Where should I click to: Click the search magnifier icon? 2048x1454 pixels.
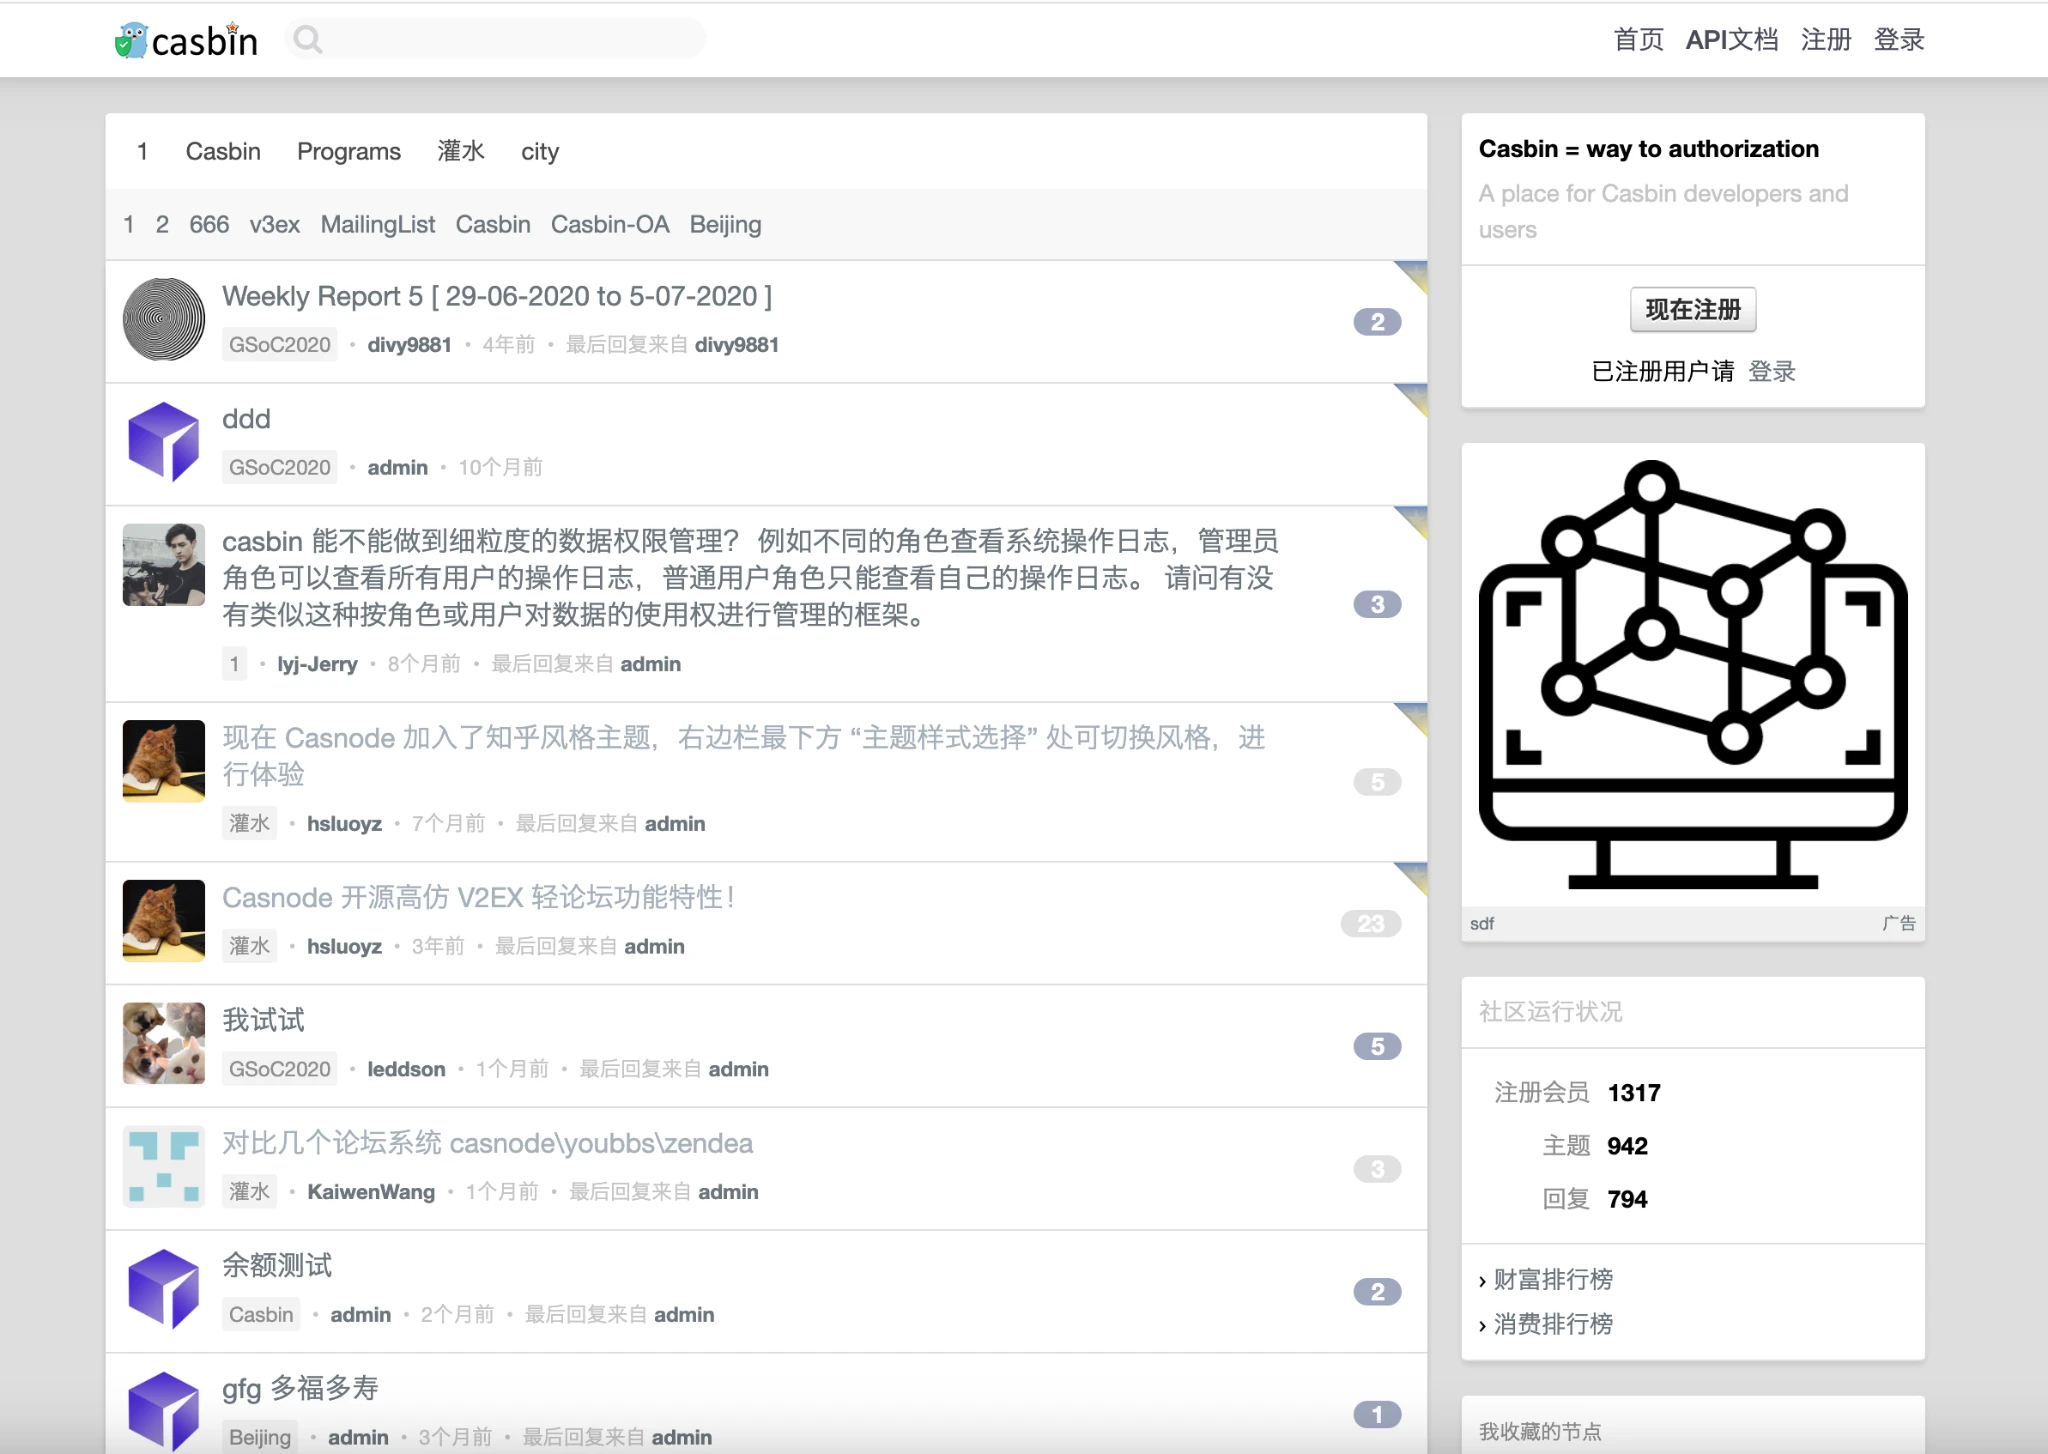tap(308, 40)
